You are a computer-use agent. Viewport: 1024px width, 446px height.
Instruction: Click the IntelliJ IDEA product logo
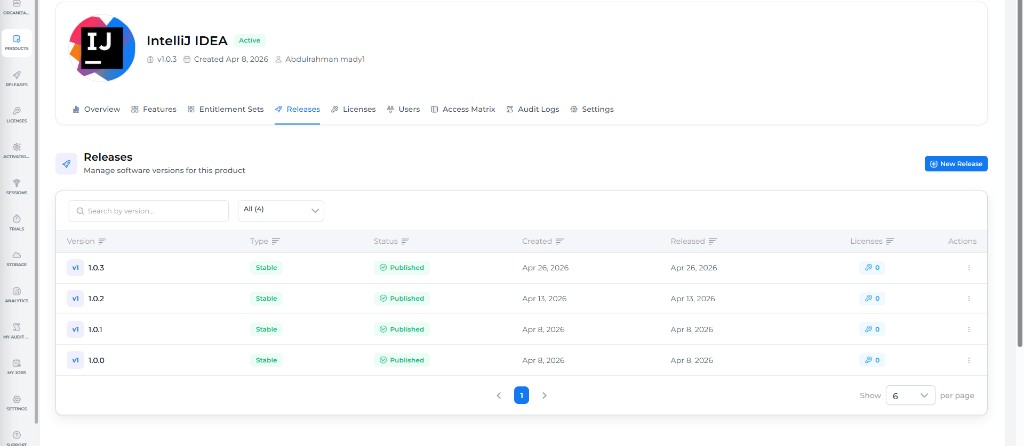coord(103,49)
